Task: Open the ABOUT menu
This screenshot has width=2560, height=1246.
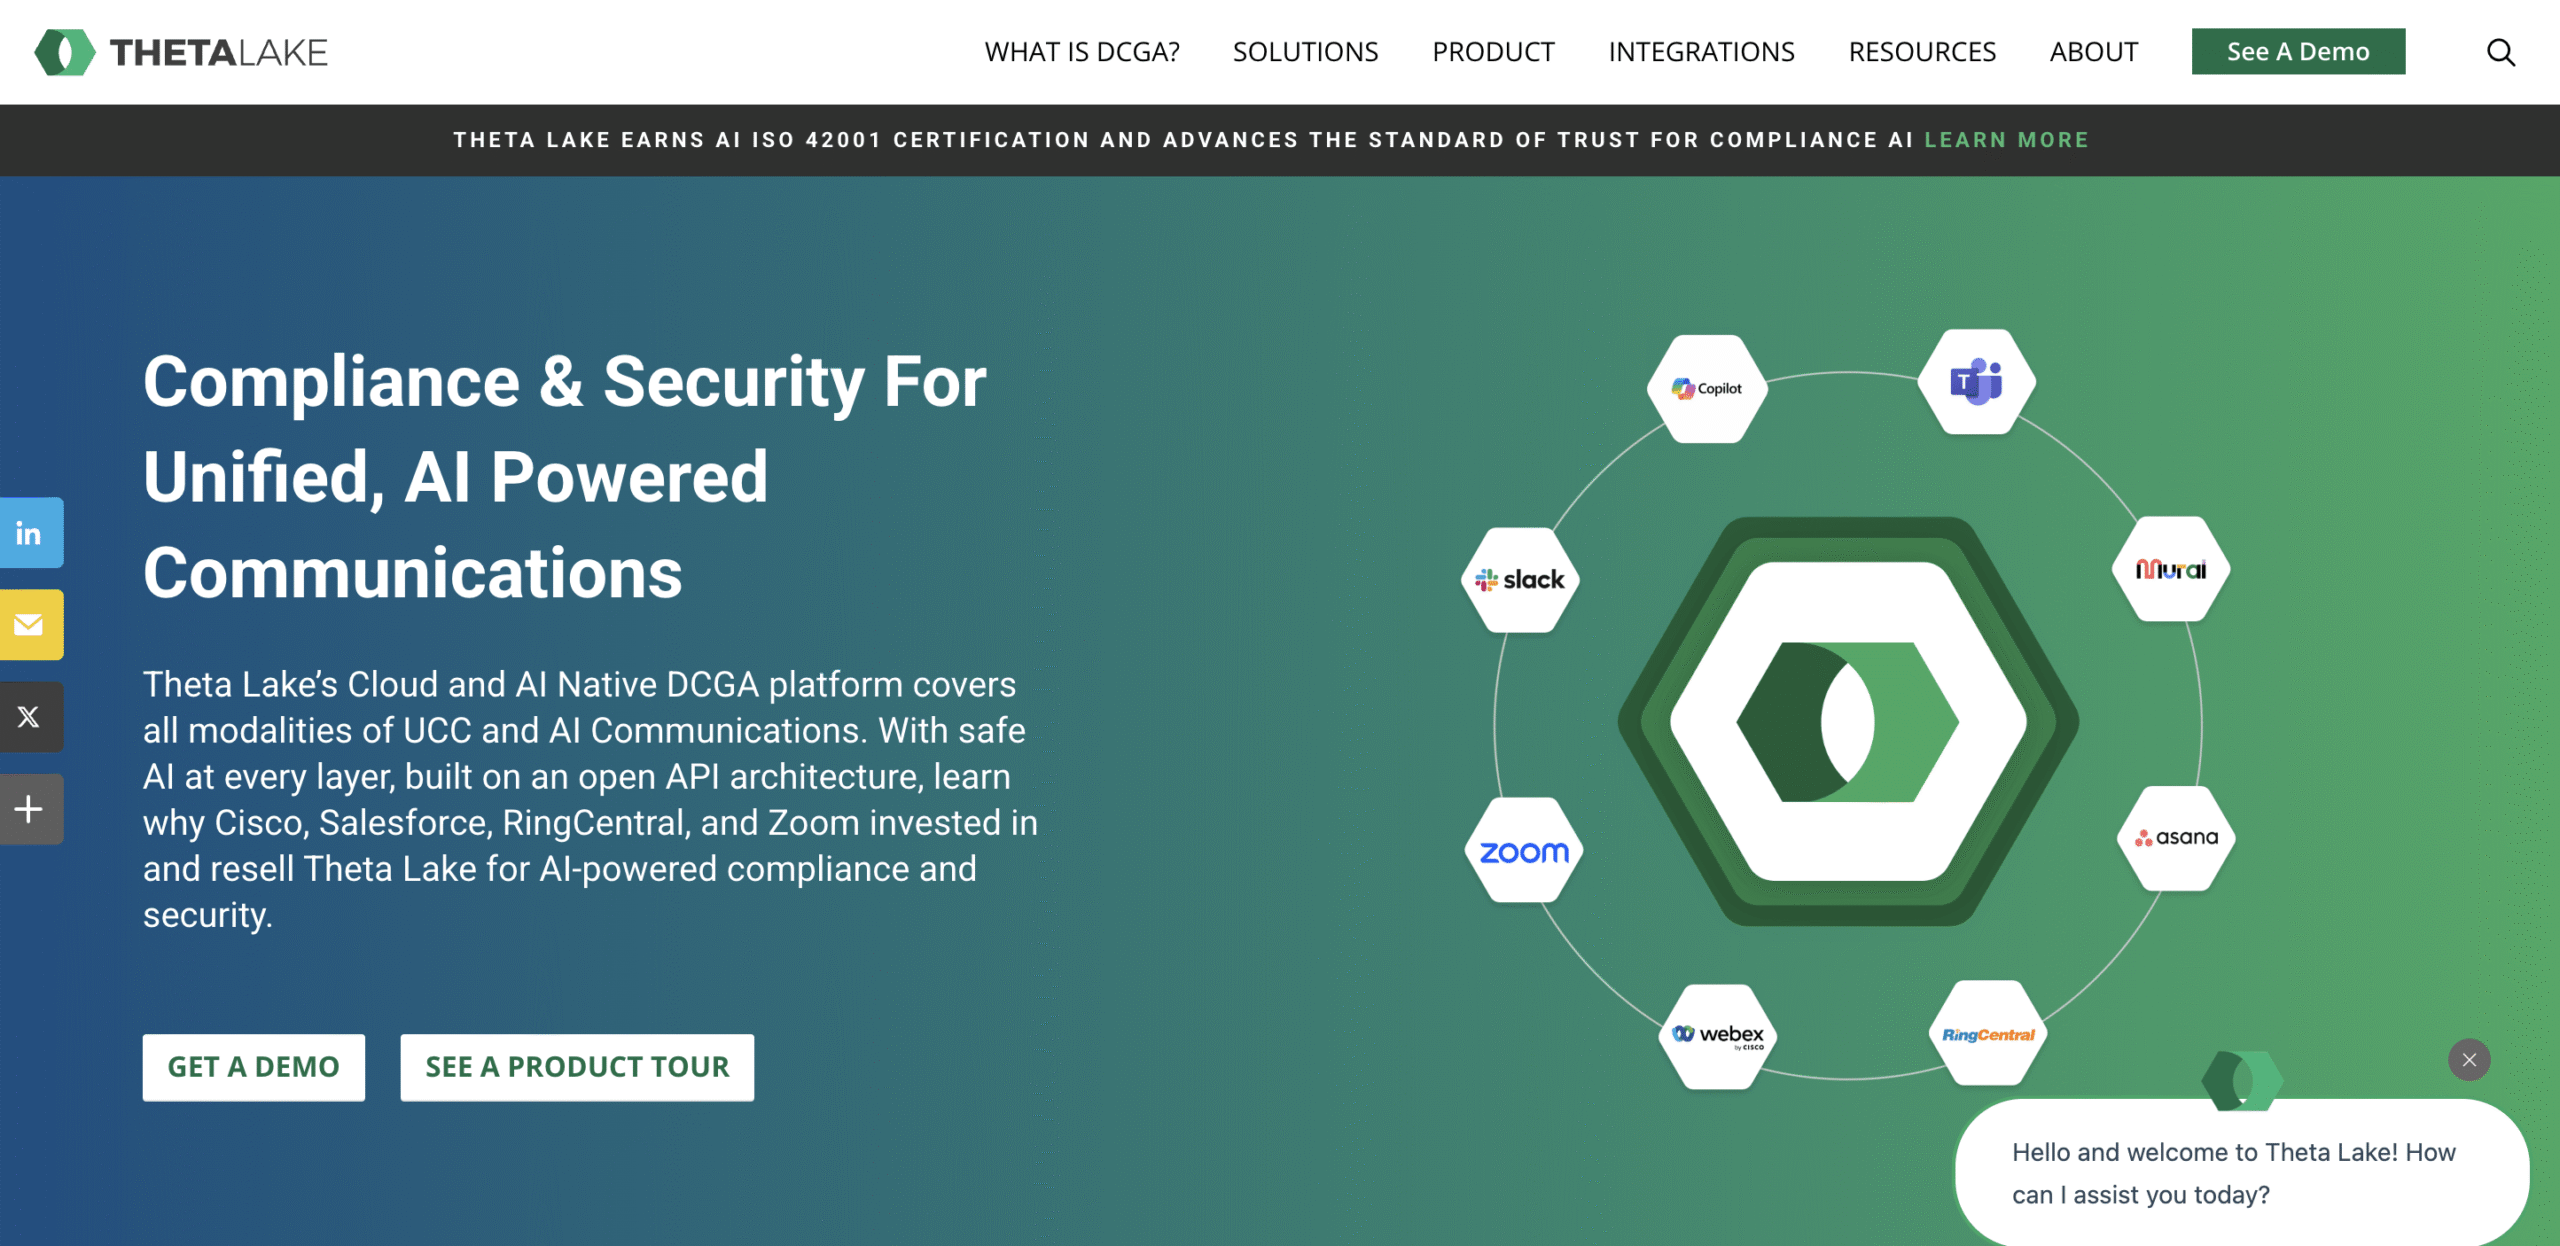Action: pos(2094,52)
